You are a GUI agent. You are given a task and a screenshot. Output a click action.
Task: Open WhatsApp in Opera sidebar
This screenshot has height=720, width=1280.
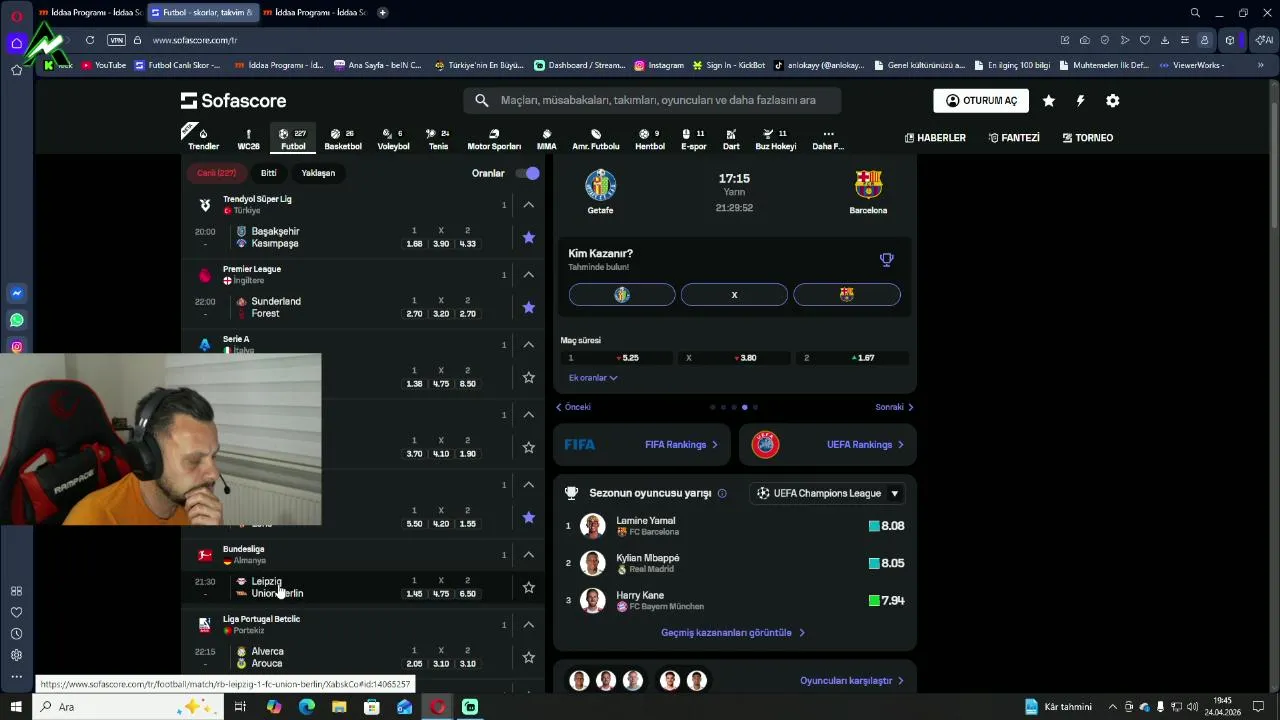click(x=16, y=320)
